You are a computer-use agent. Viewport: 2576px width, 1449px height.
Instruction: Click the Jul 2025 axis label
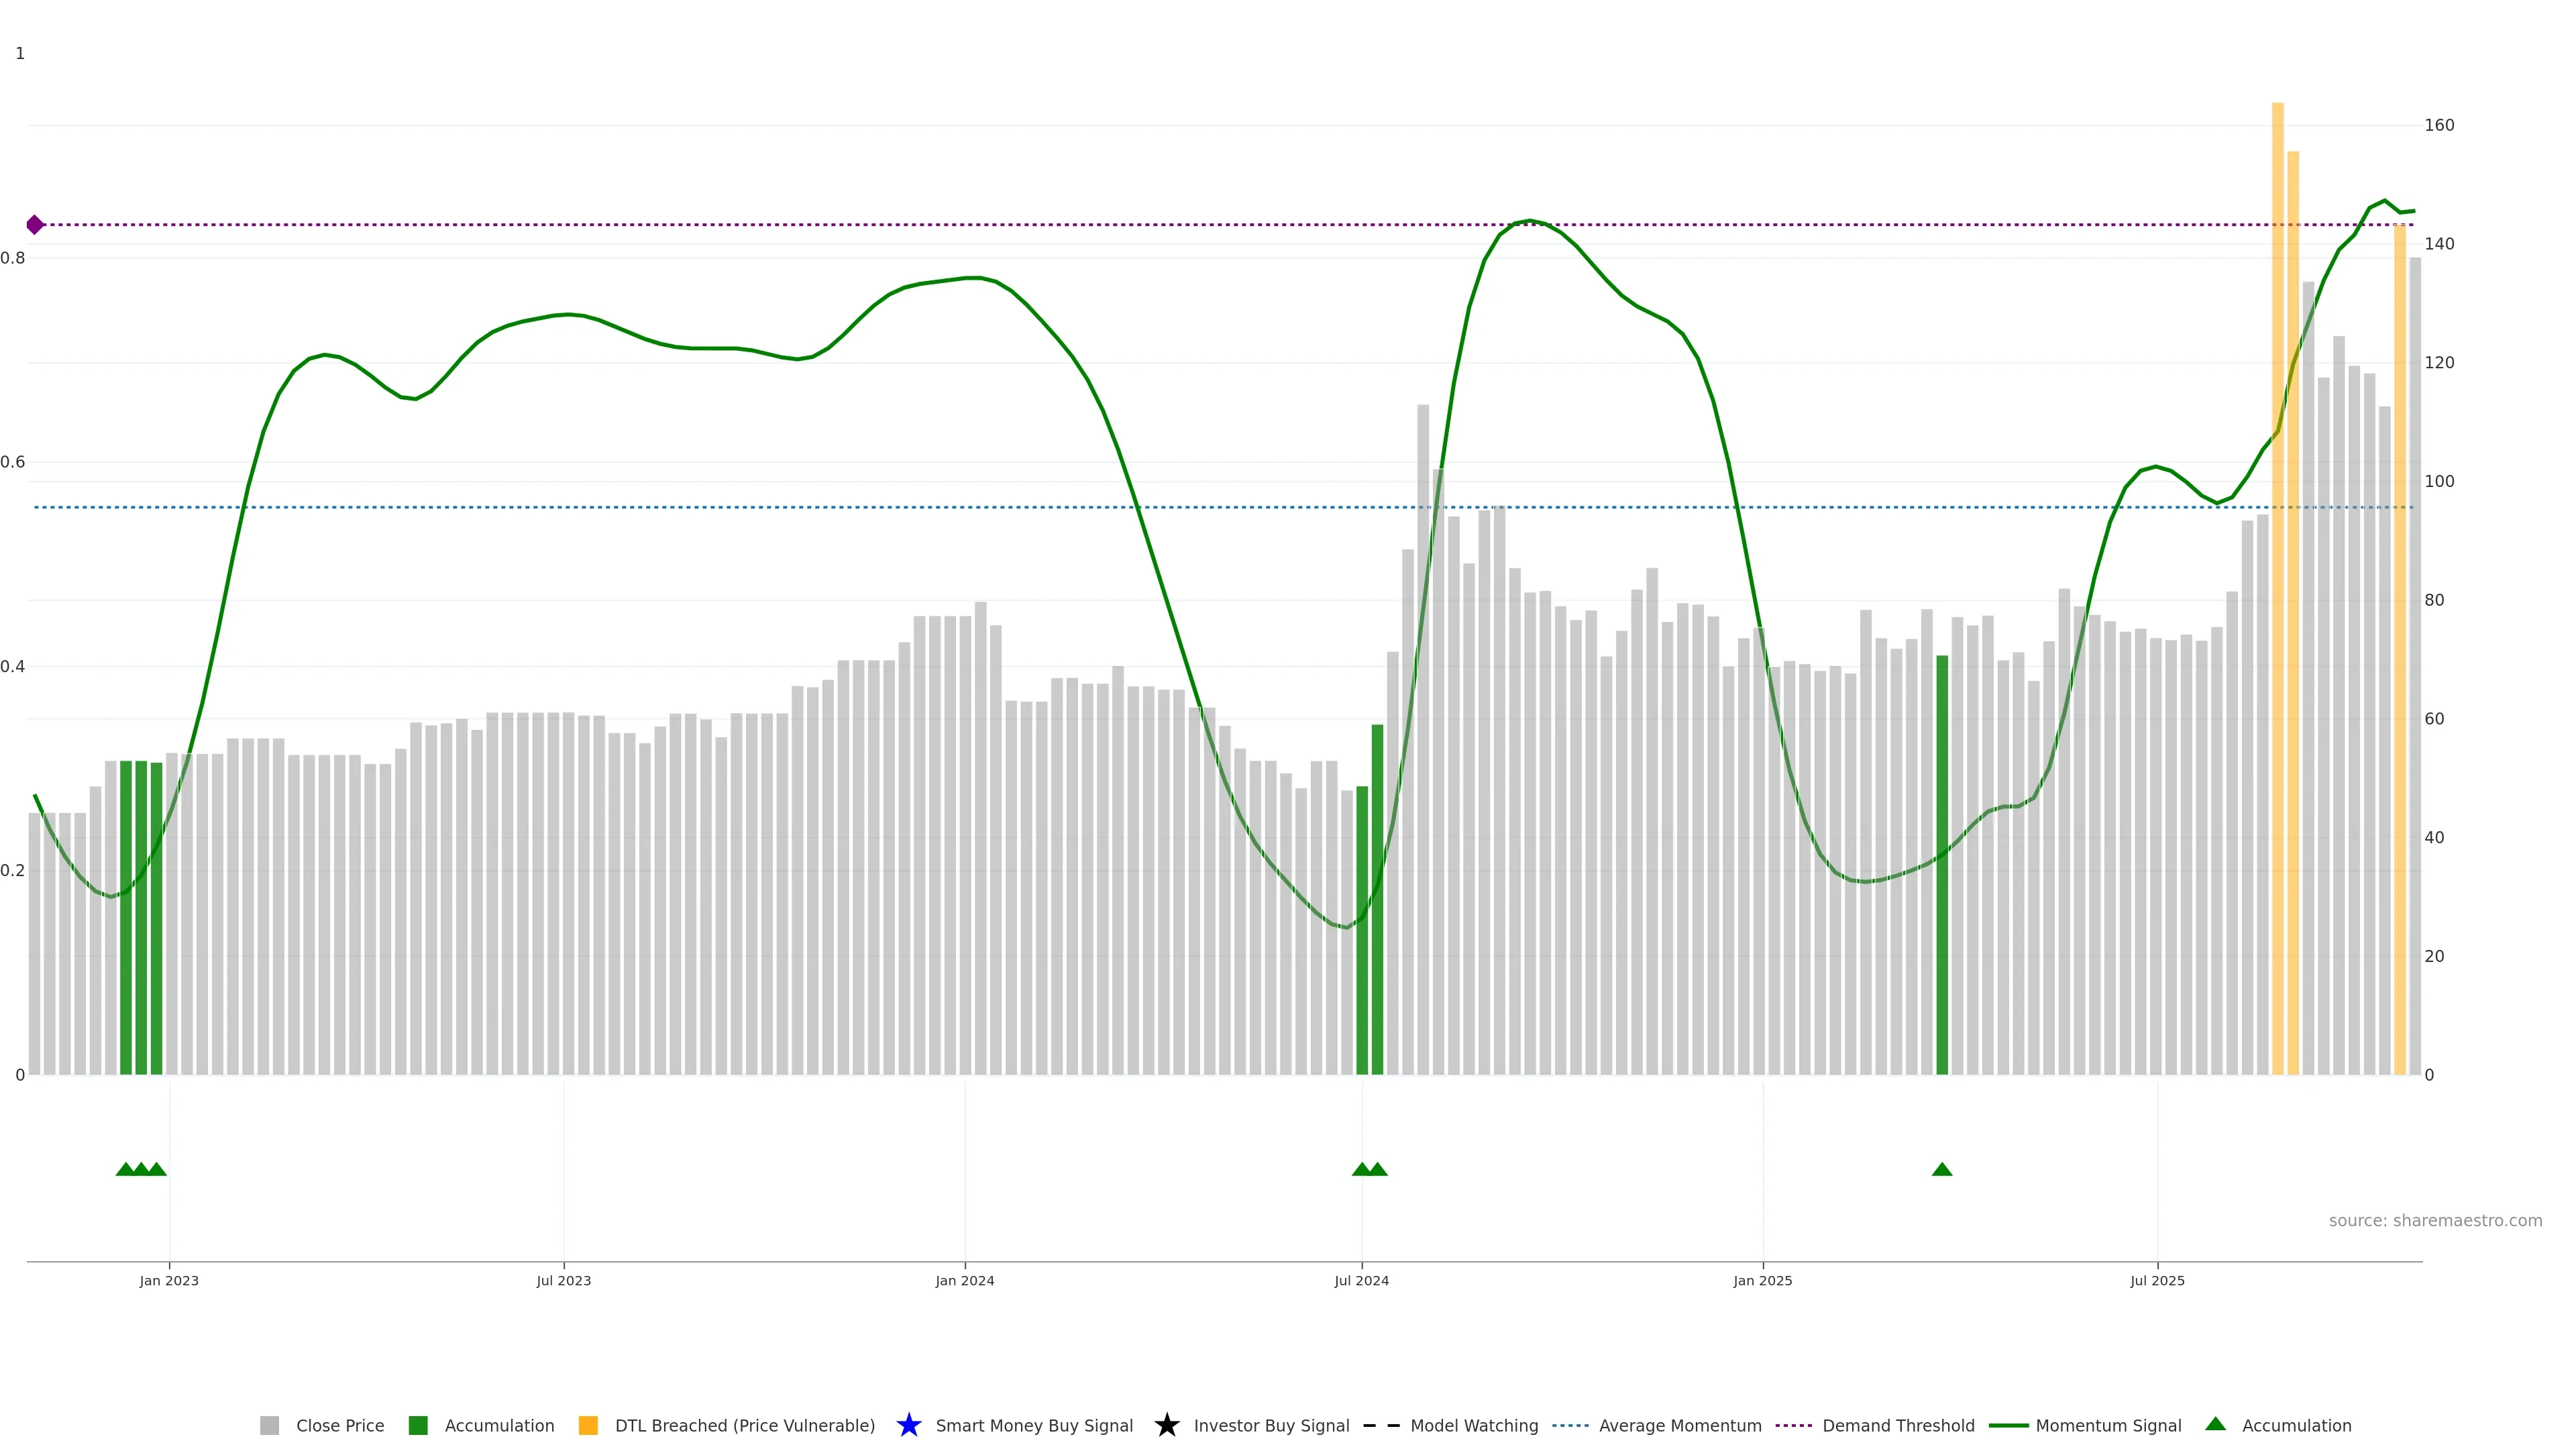2157,1280
